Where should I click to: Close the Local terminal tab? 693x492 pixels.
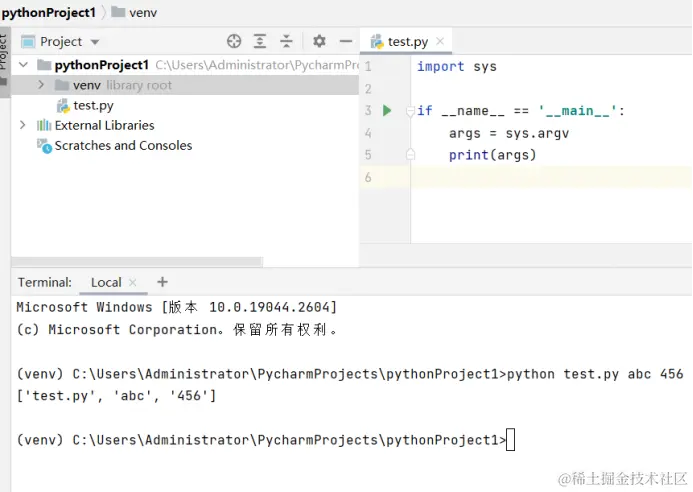click(133, 282)
